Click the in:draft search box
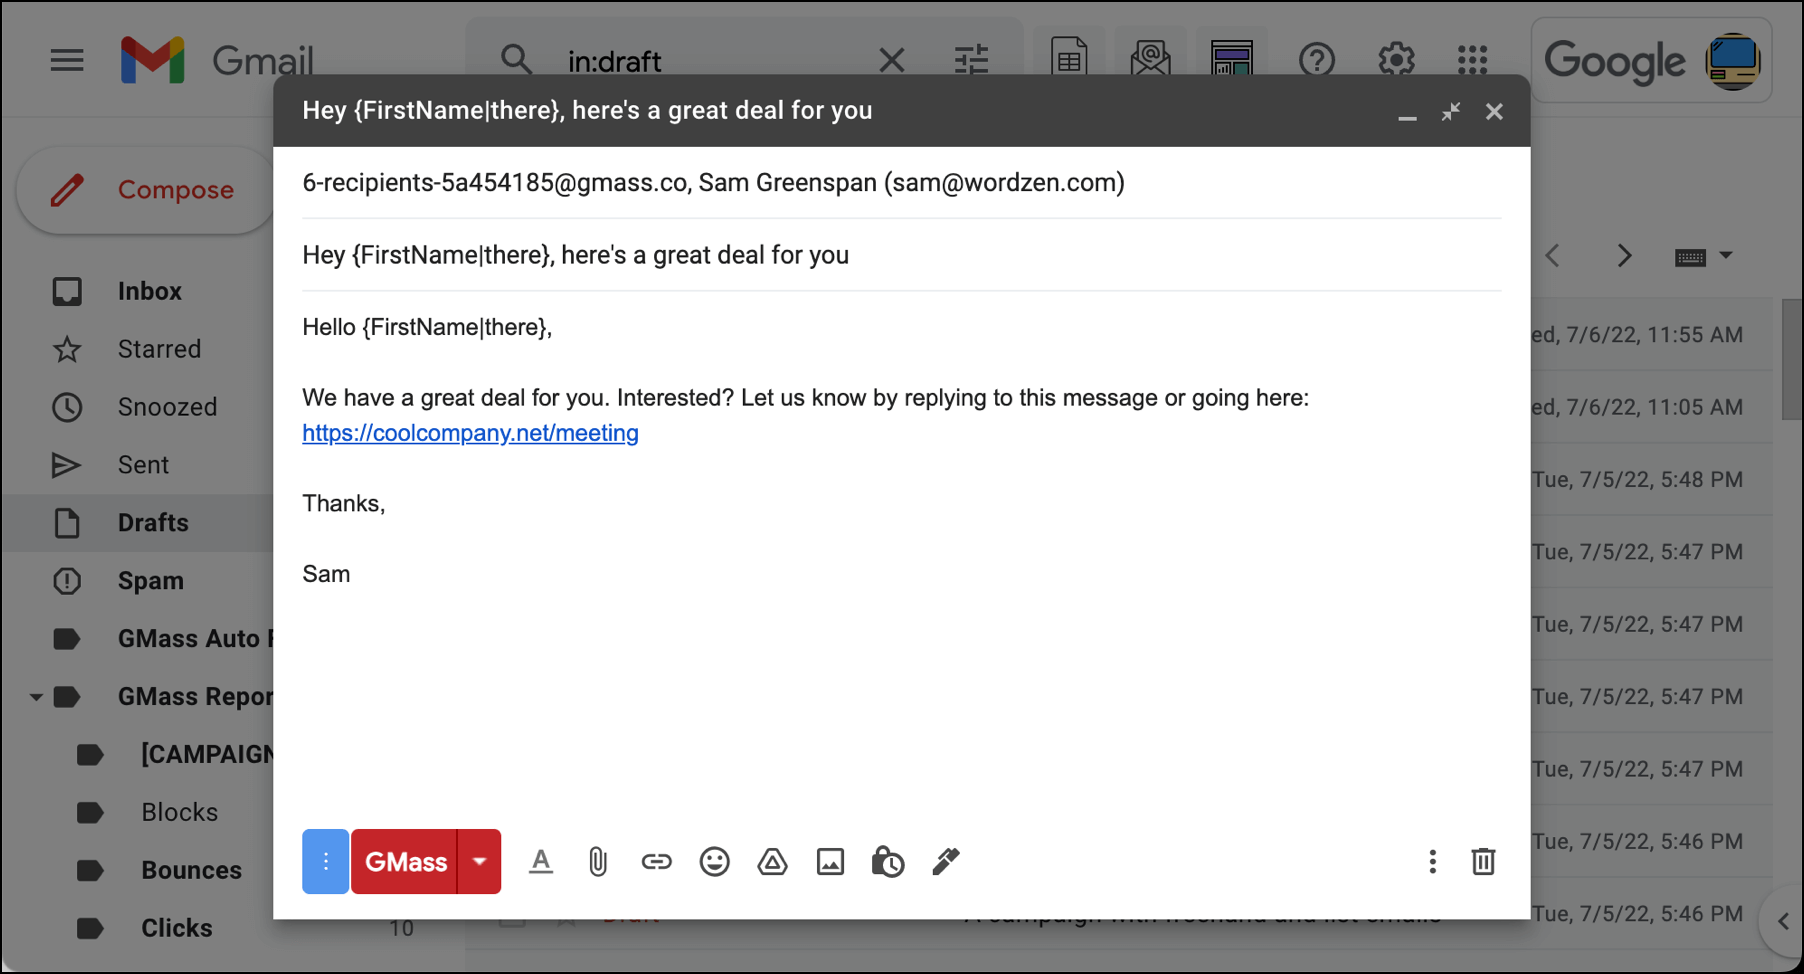The height and width of the screenshot is (974, 1804). tap(714, 61)
